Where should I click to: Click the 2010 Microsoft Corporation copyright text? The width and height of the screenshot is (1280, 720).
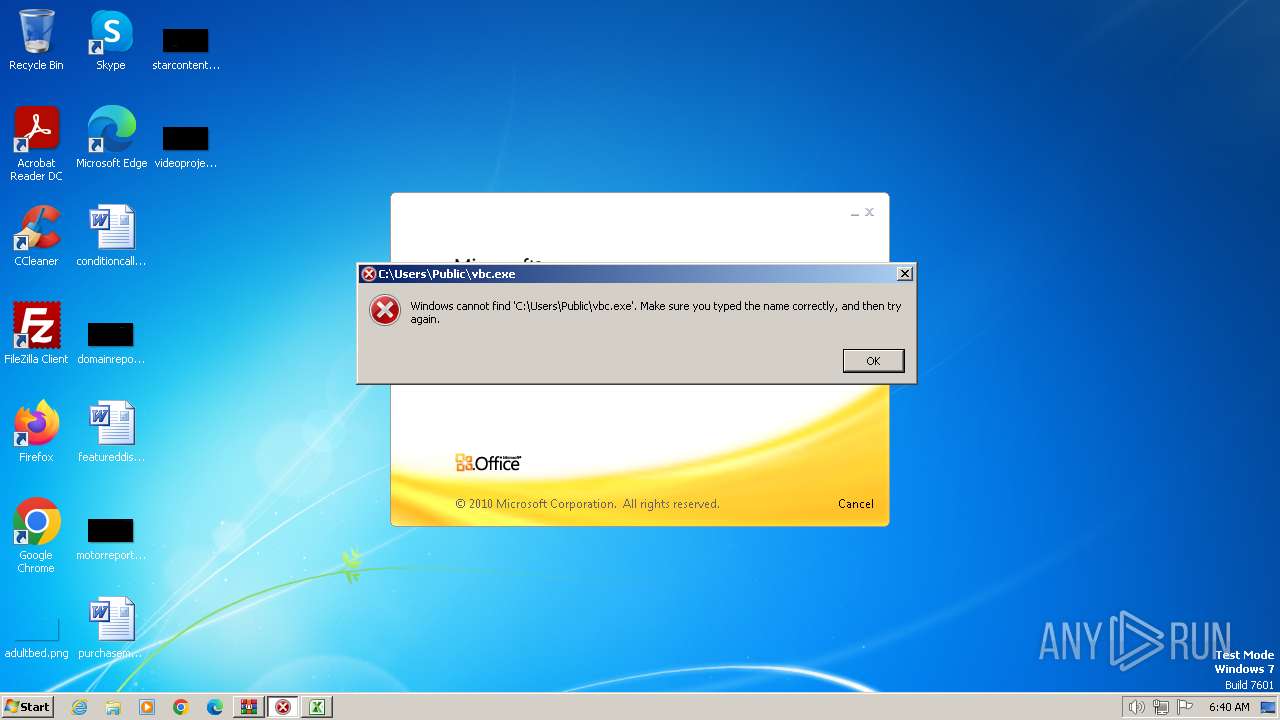tap(588, 504)
